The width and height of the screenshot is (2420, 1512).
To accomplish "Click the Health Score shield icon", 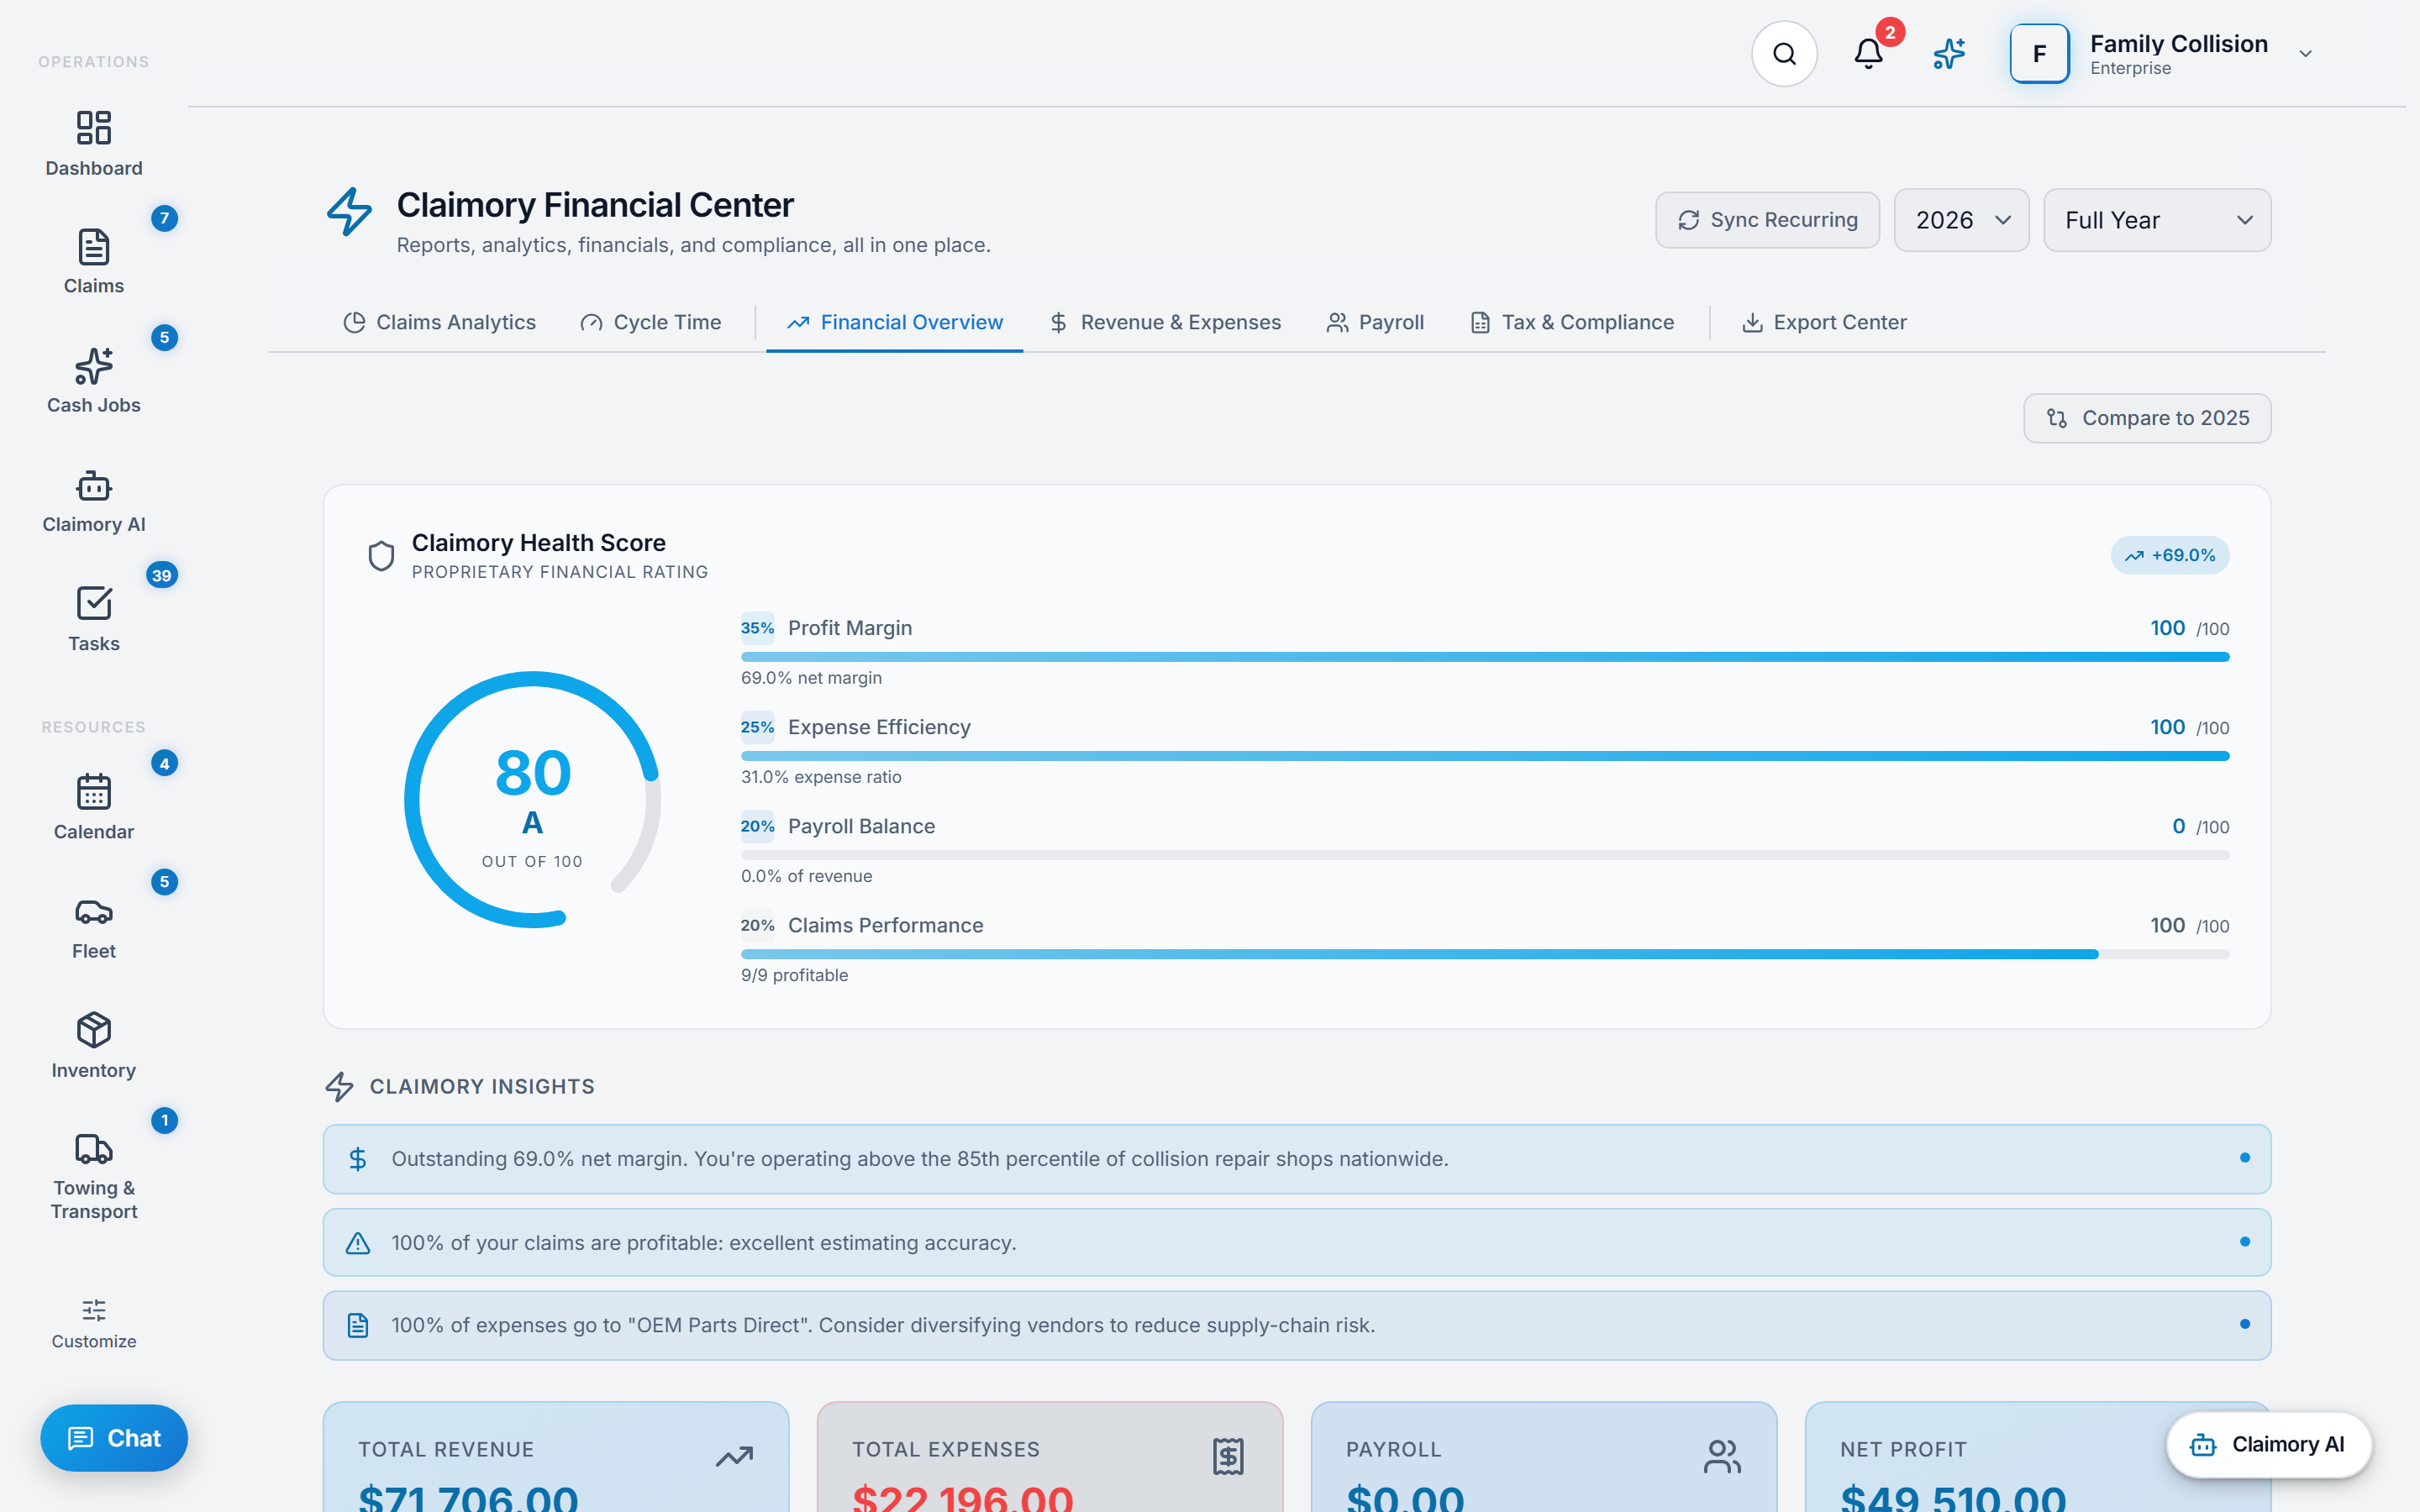I will coord(381,556).
